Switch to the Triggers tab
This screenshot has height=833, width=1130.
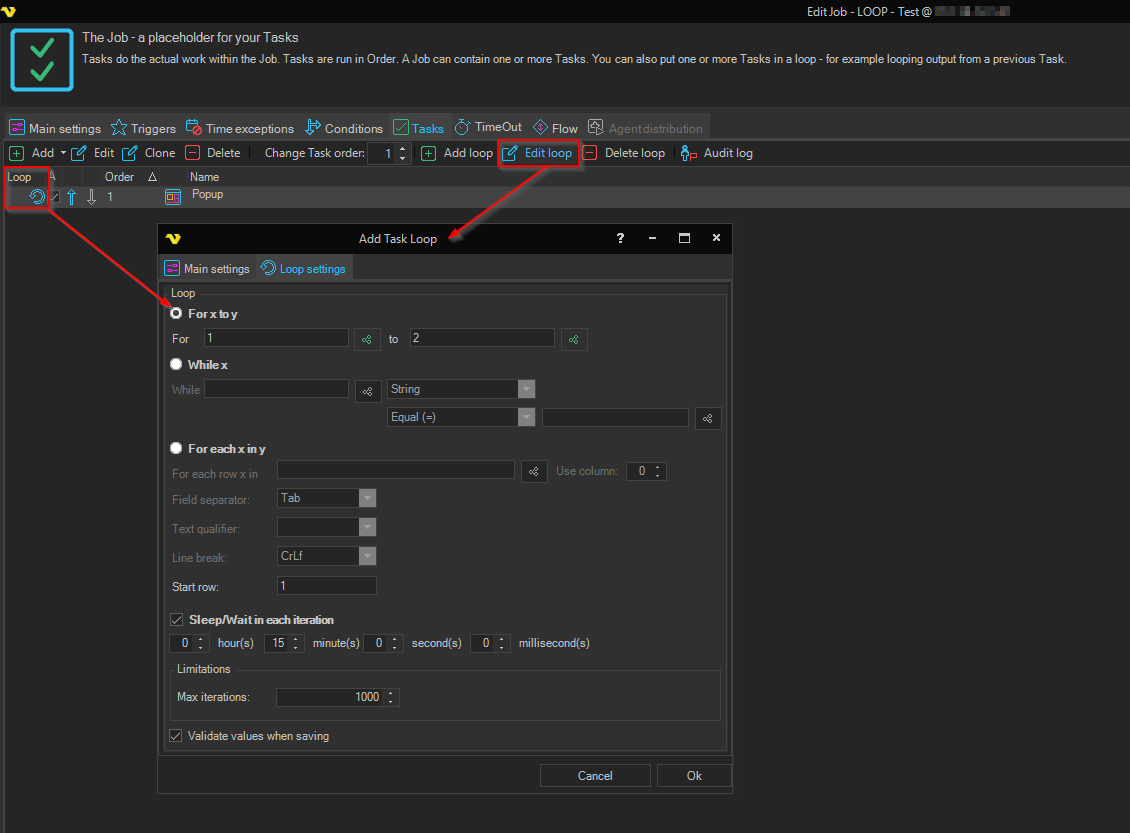[x=143, y=128]
